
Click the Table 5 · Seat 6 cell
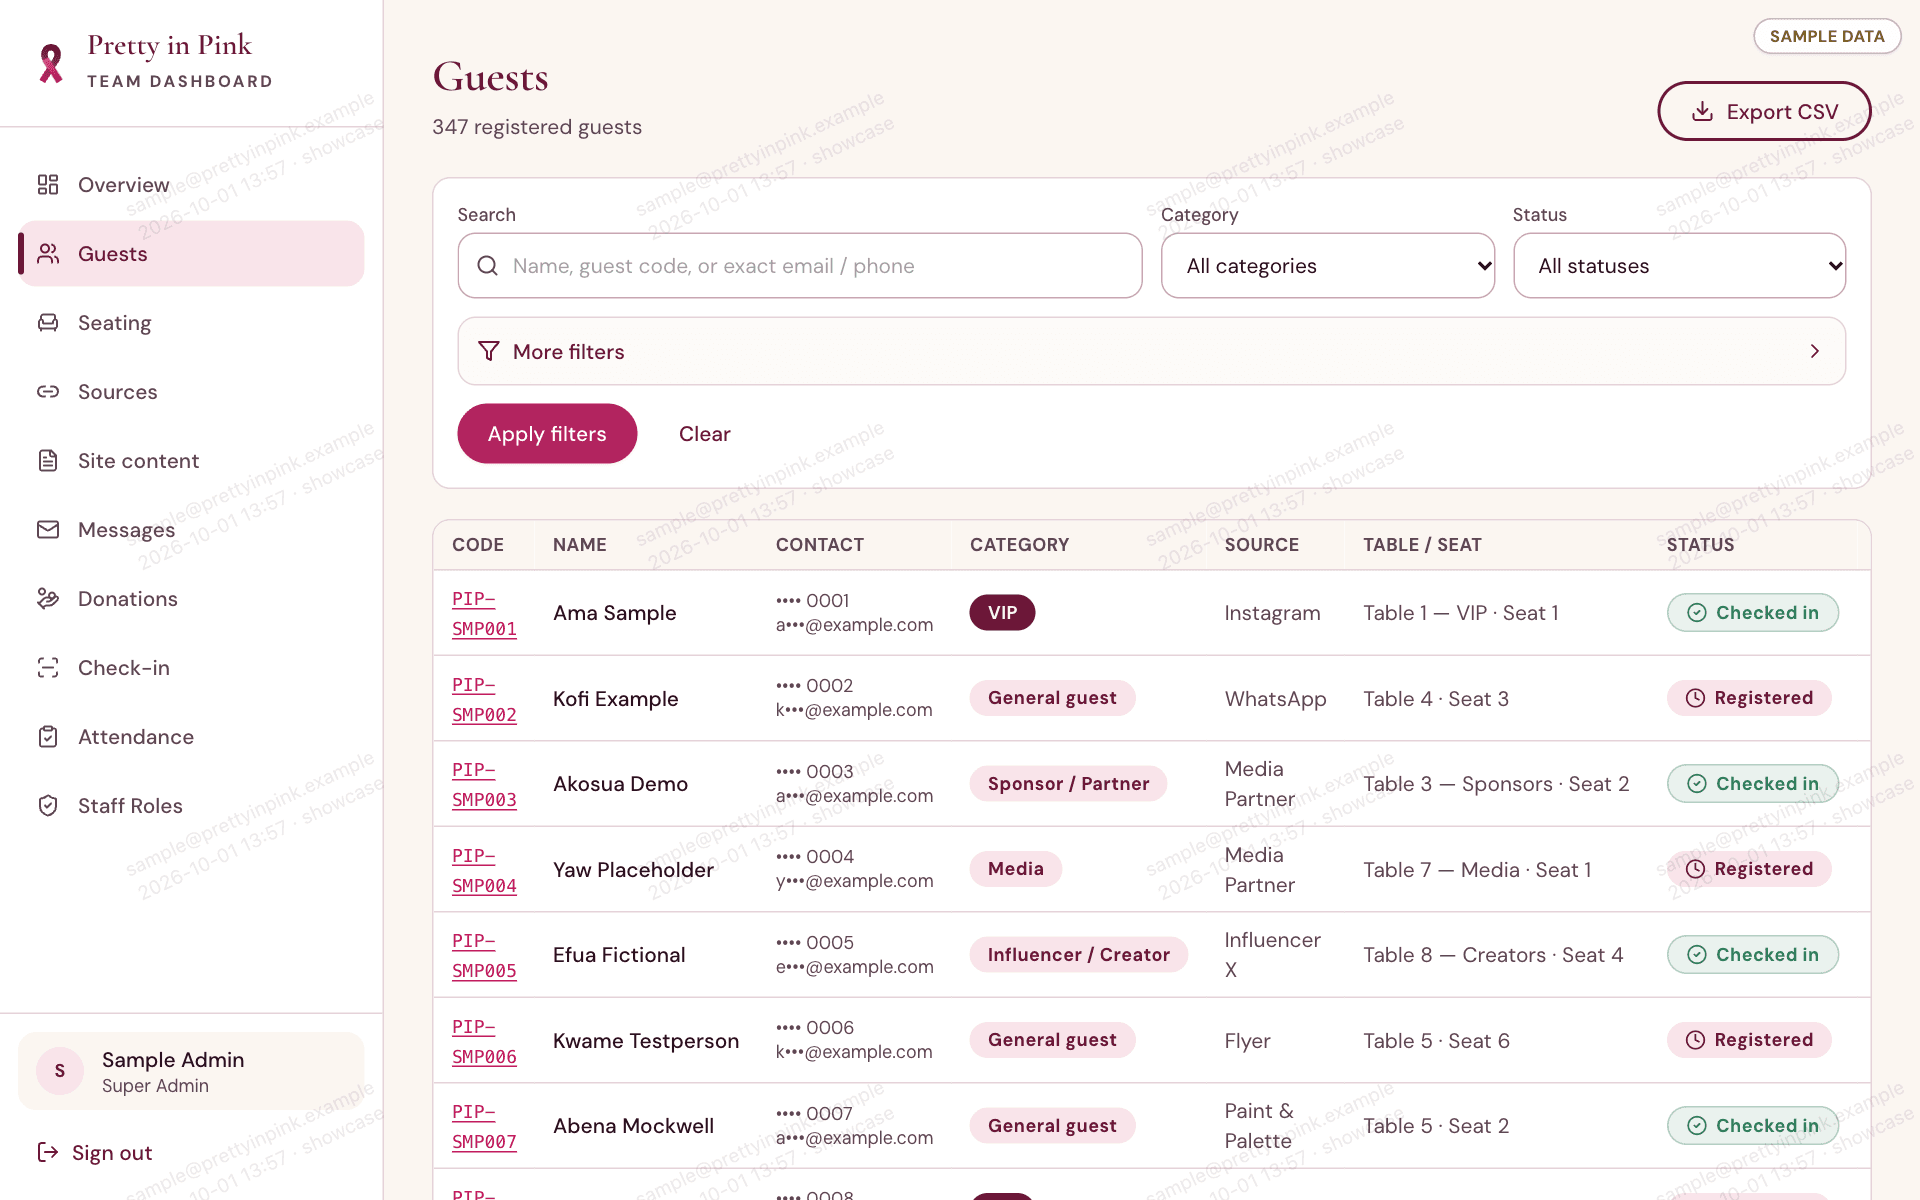[x=1436, y=1041]
